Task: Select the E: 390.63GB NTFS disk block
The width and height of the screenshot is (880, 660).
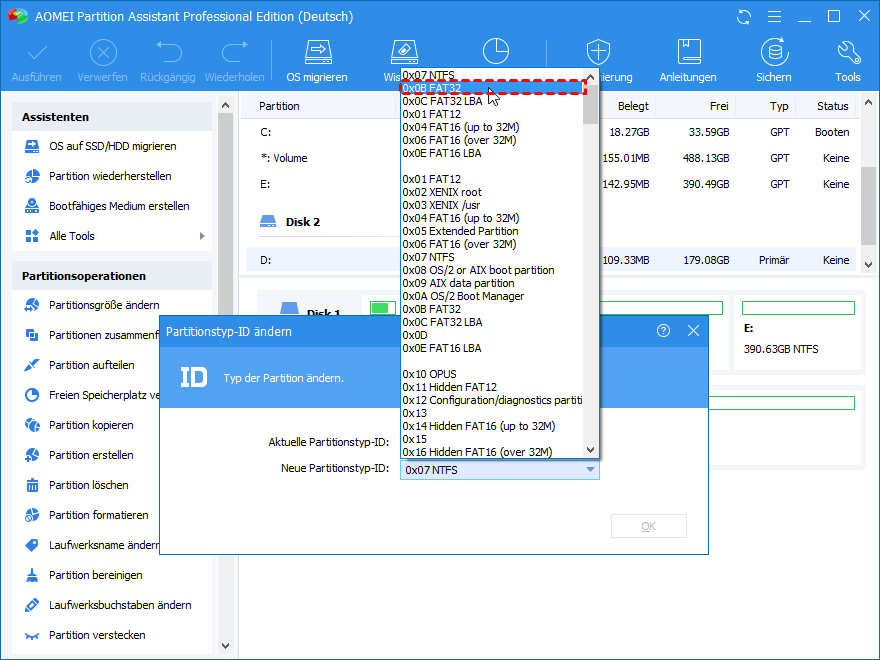Action: [x=798, y=332]
